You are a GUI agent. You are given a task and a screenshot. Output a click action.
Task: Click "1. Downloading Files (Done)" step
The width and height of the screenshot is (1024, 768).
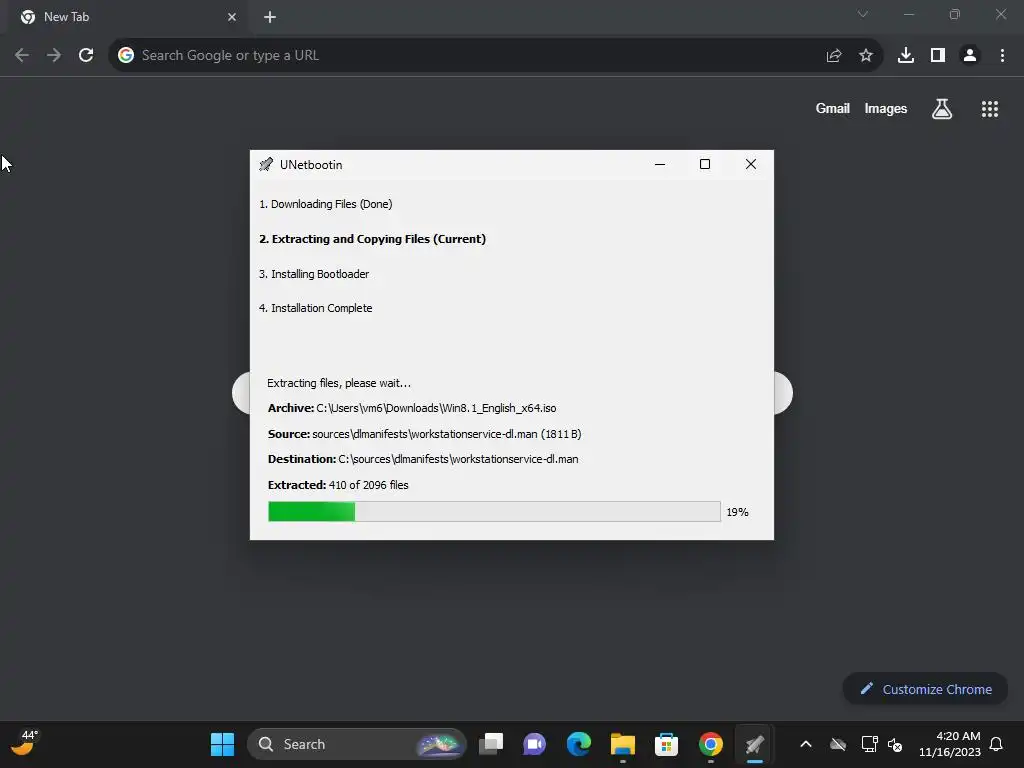pos(326,204)
